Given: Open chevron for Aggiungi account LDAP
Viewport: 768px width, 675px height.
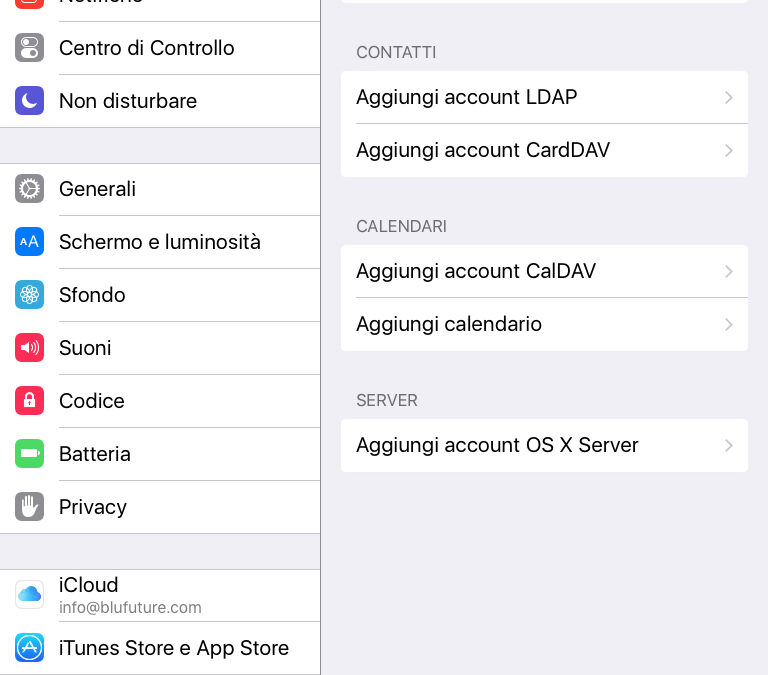Looking at the screenshot, I should [729, 97].
